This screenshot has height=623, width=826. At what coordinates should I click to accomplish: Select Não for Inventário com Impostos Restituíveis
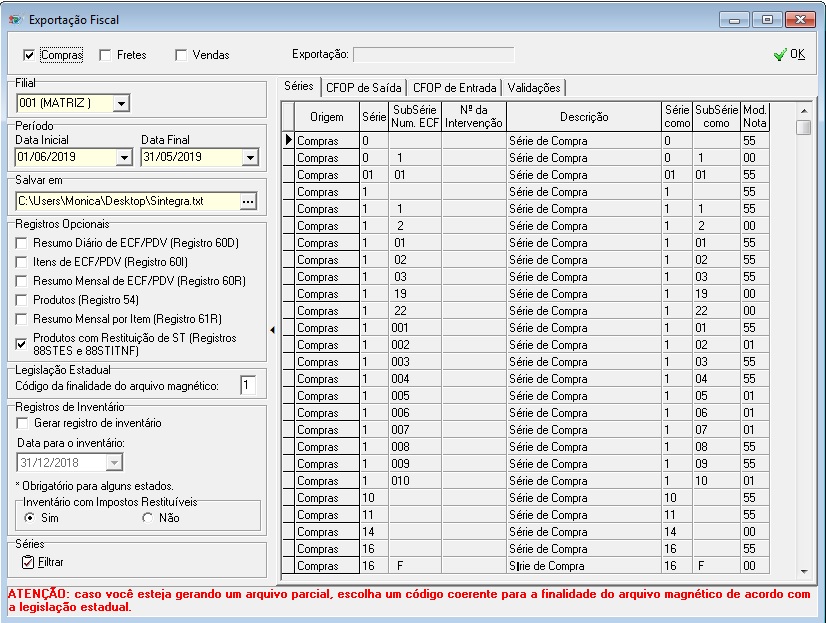pyautogui.click(x=148, y=518)
